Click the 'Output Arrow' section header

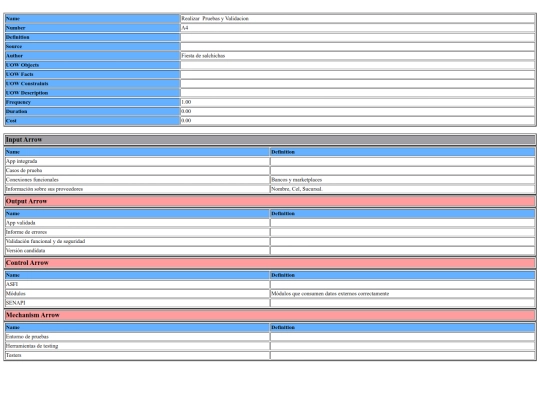coord(270,201)
